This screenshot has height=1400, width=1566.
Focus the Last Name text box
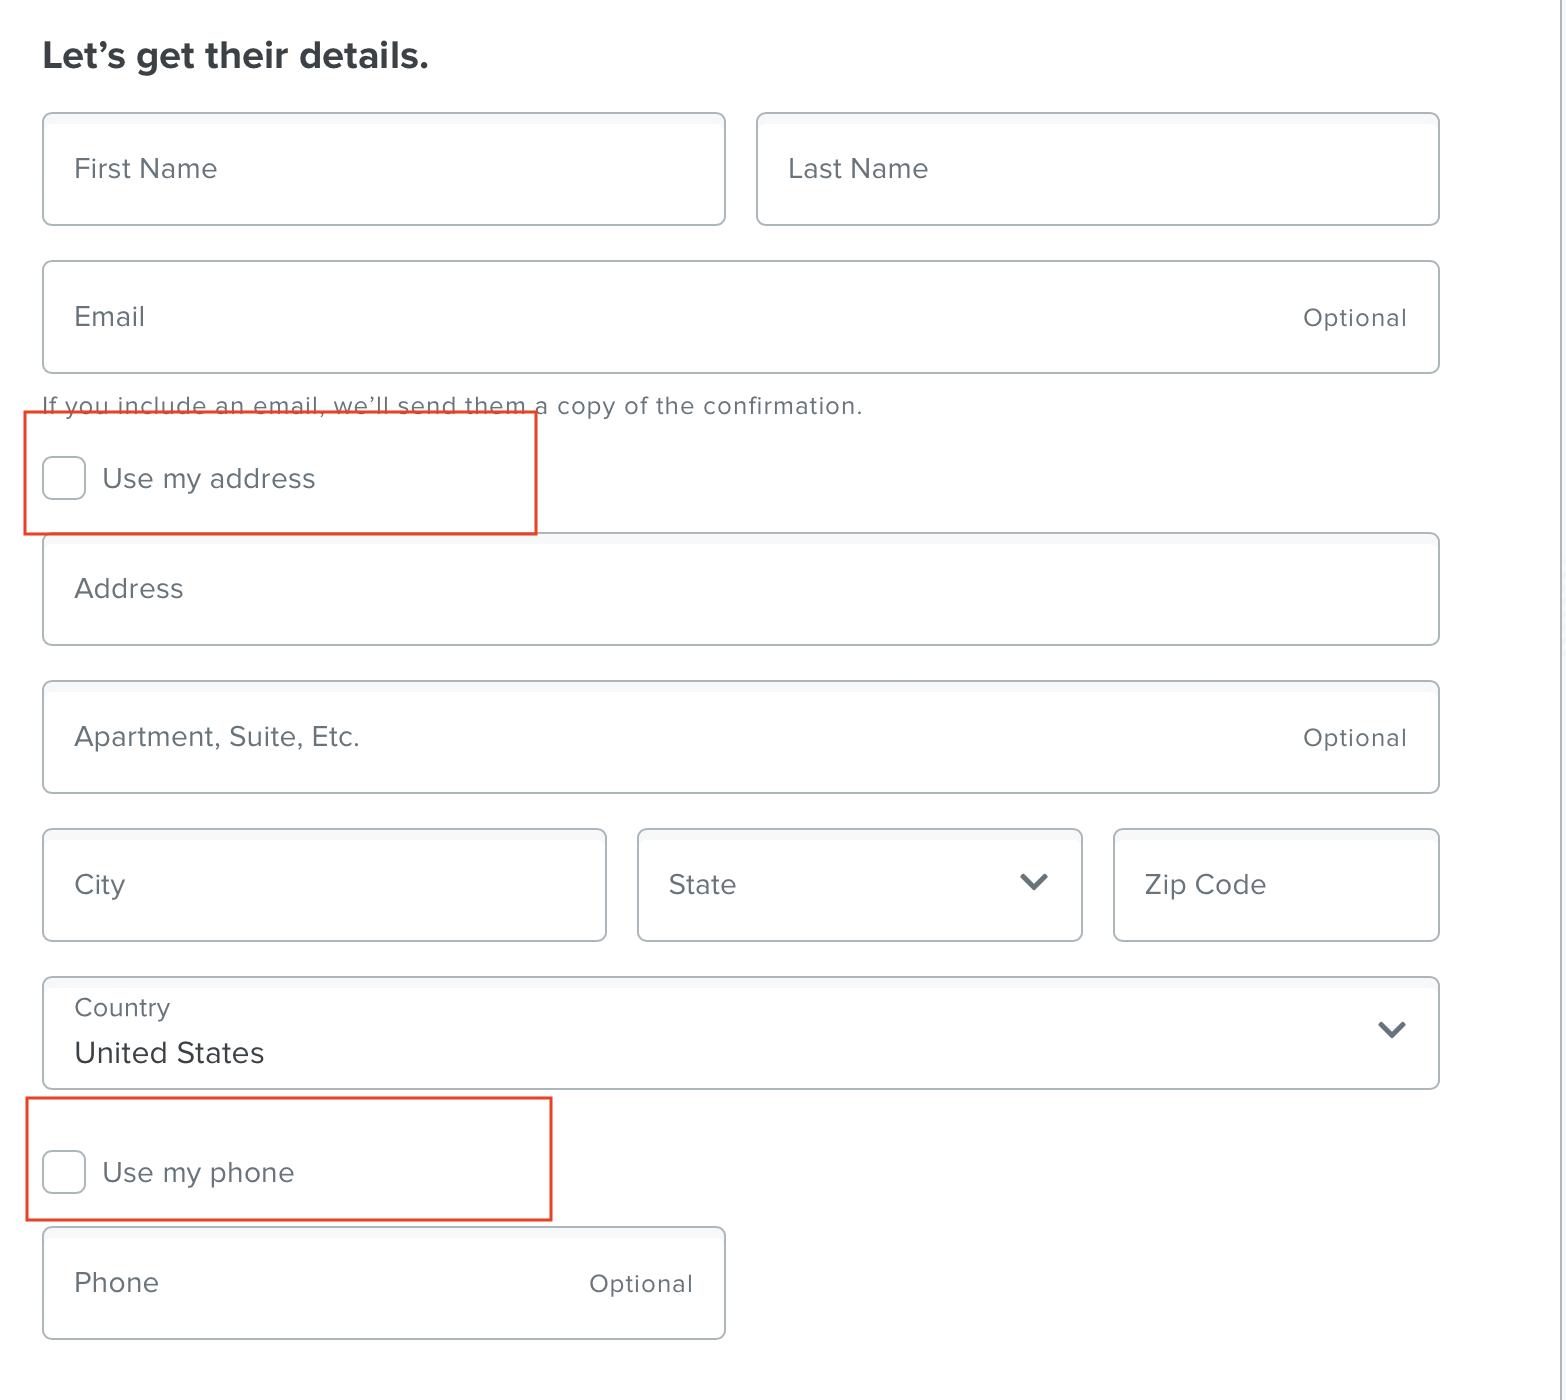pyautogui.click(x=1097, y=169)
